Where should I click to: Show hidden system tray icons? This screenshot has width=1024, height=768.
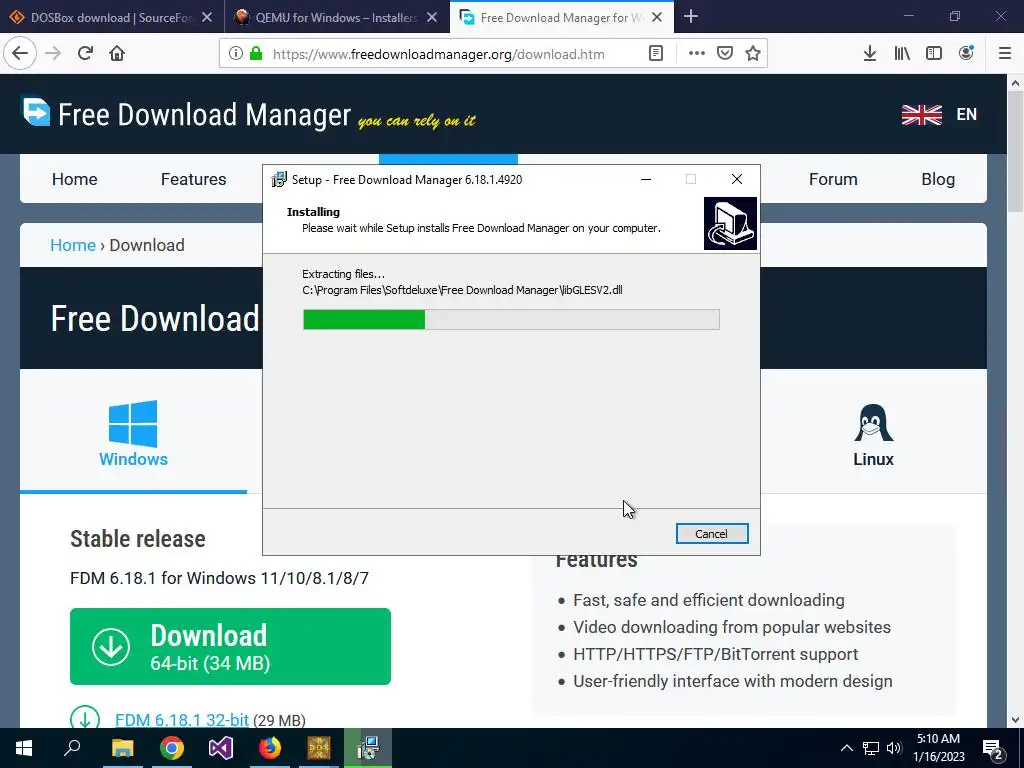coord(846,748)
